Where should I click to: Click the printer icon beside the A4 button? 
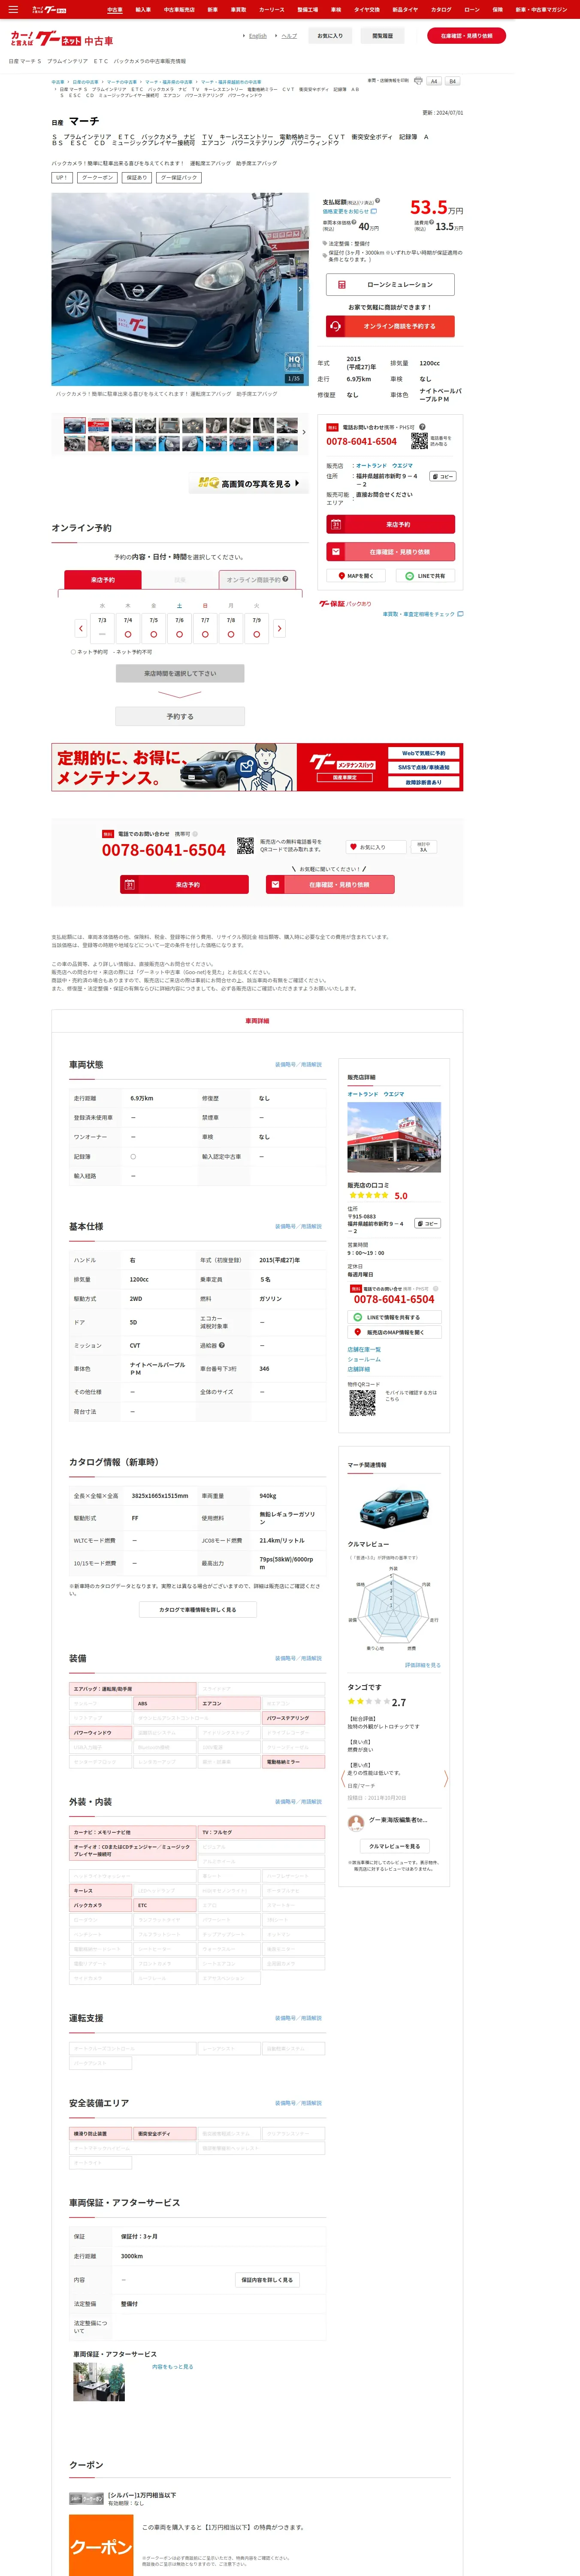point(418,81)
